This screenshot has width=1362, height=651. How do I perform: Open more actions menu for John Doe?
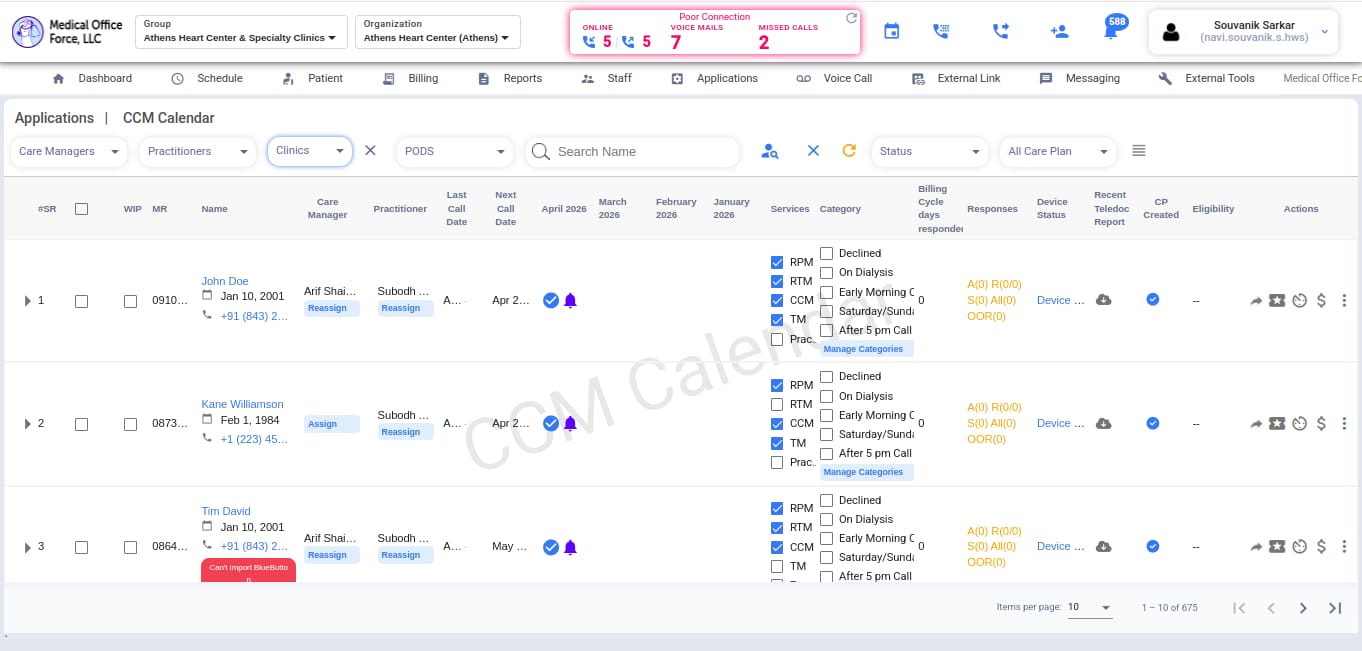1344,300
